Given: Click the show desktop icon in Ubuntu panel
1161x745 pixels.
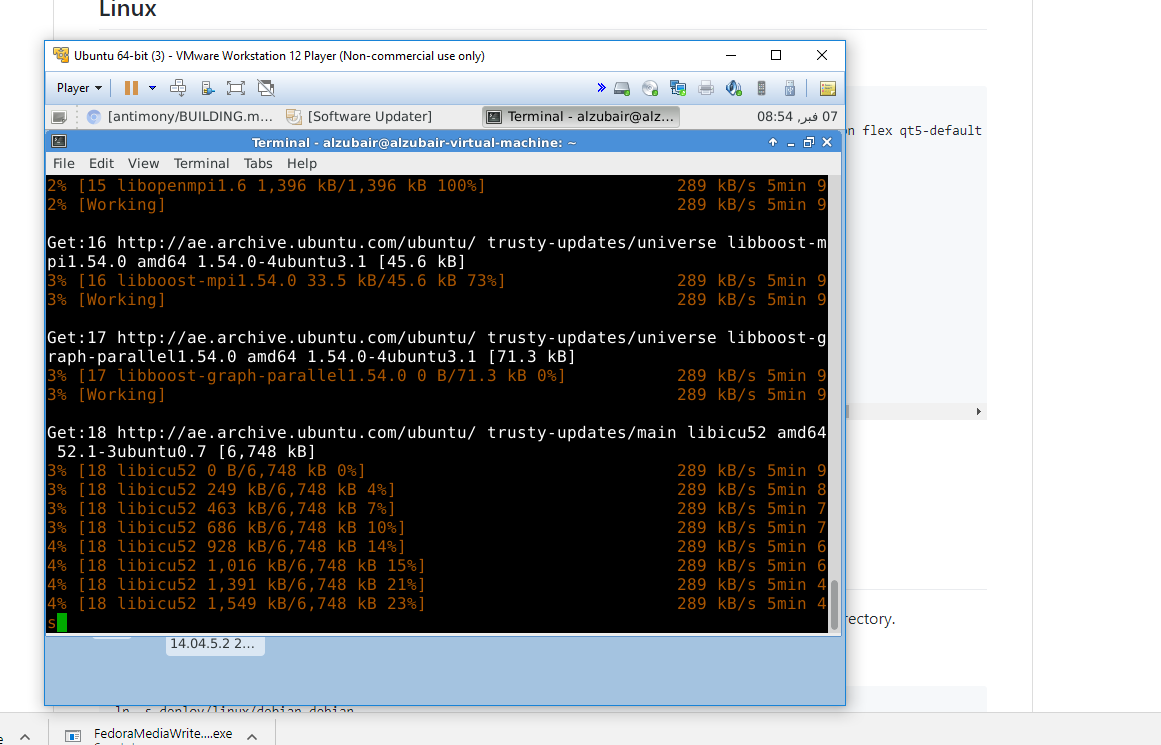Looking at the screenshot, I should coord(59,117).
